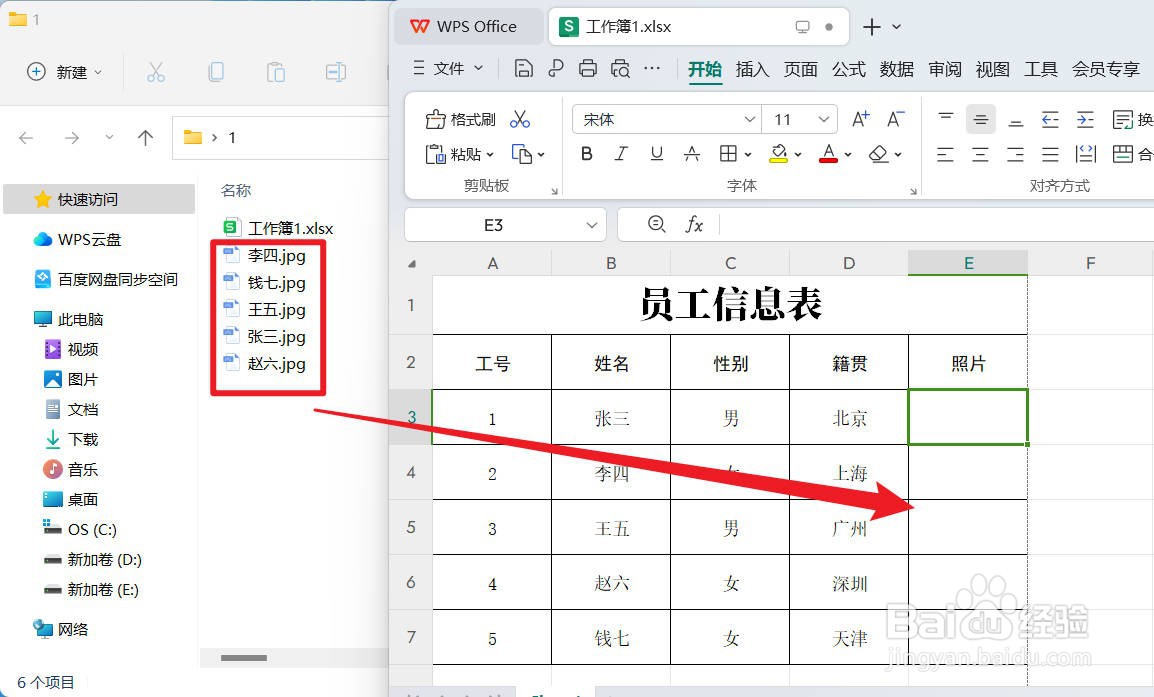Click the Paste (粘贴) icon in WPS

click(436, 154)
